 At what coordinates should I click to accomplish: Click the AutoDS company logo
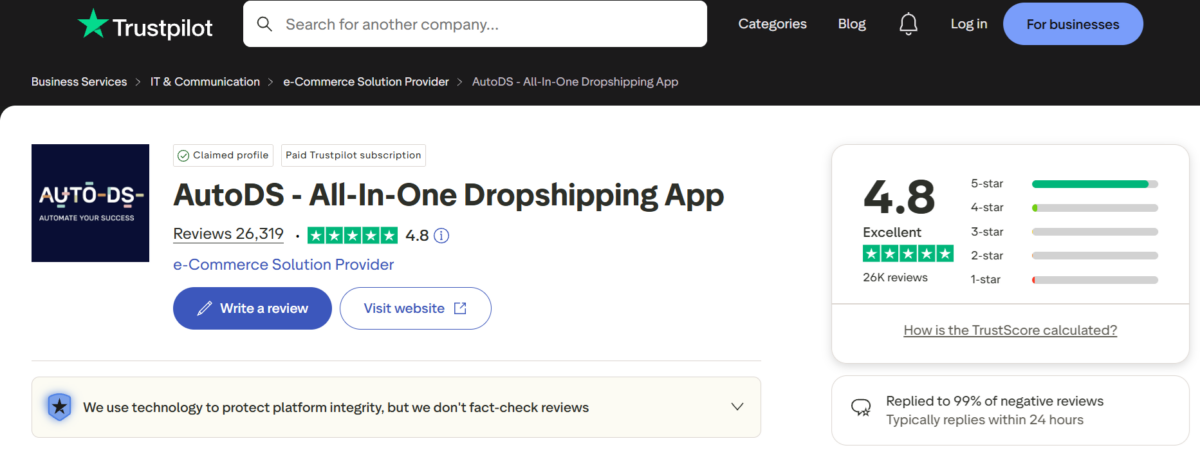tap(90, 203)
